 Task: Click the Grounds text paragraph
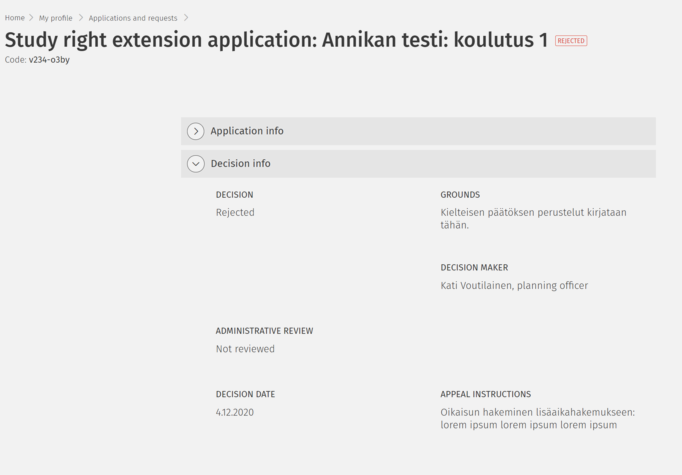tap(533, 218)
